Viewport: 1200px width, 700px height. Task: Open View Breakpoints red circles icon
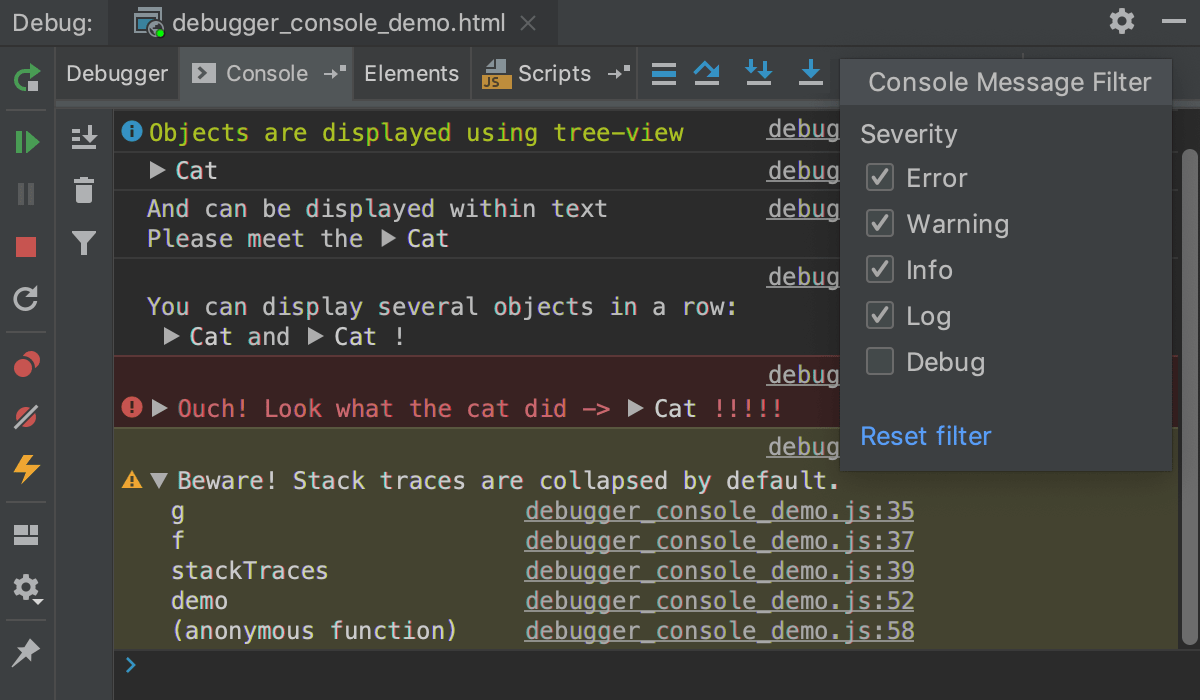pyautogui.click(x=27, y=364)
